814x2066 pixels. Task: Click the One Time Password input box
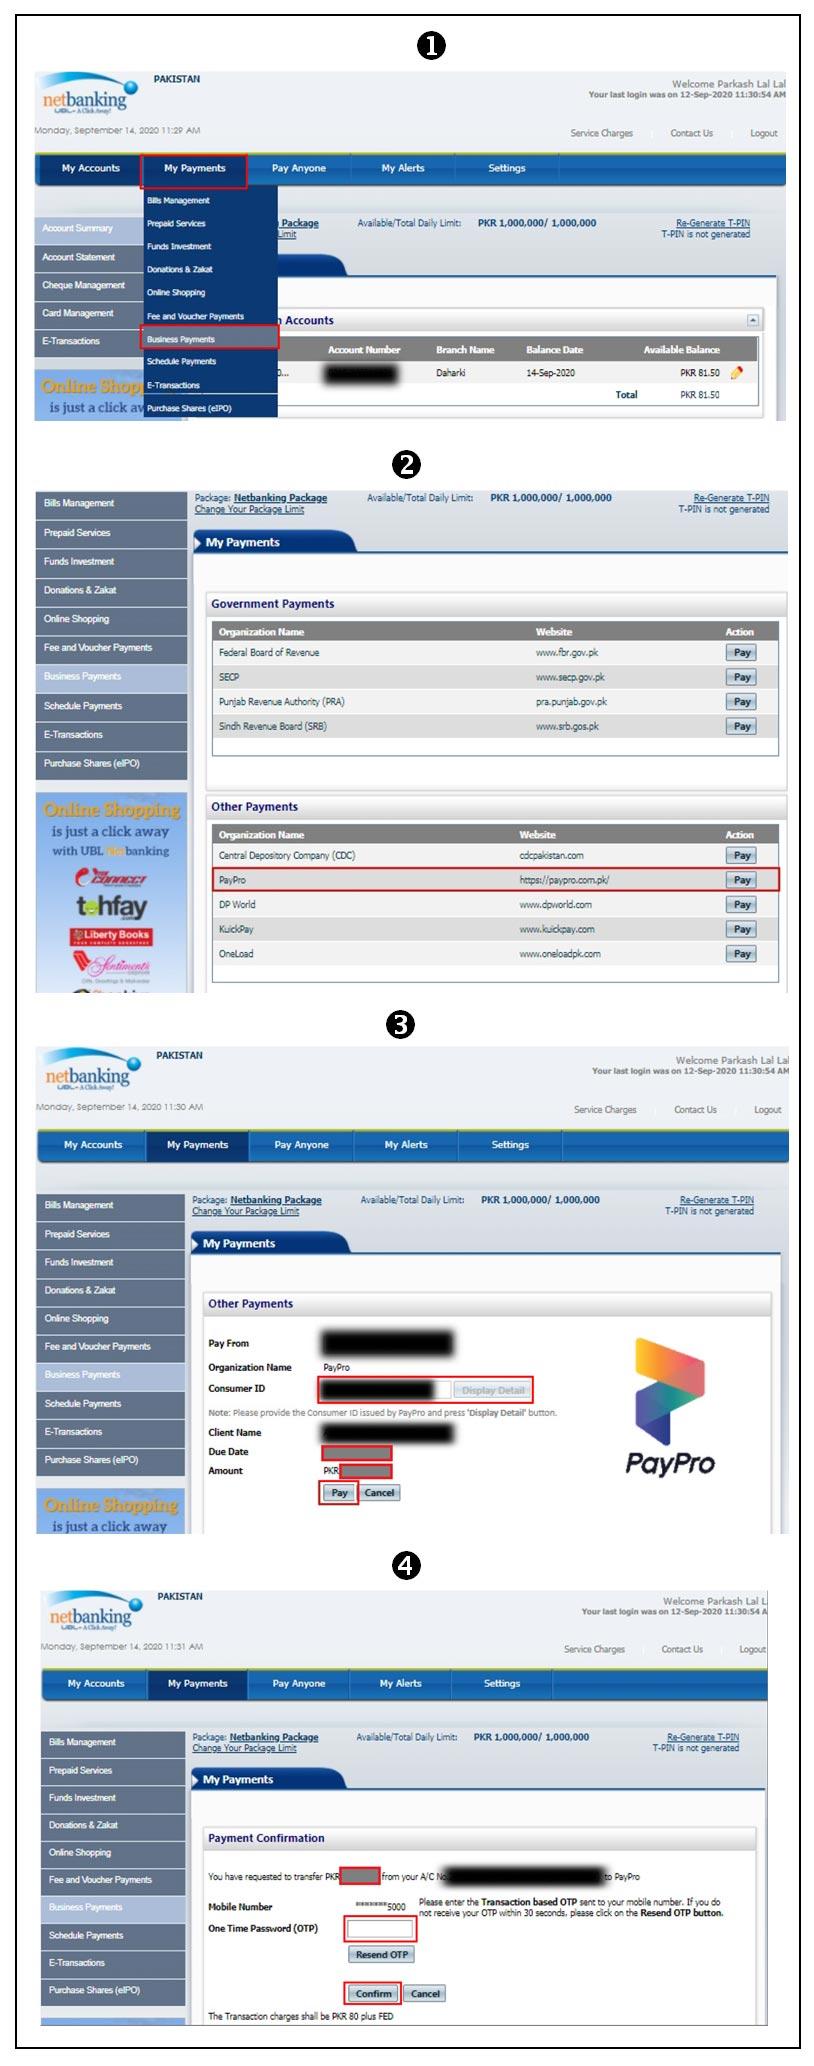point(380,1928)
